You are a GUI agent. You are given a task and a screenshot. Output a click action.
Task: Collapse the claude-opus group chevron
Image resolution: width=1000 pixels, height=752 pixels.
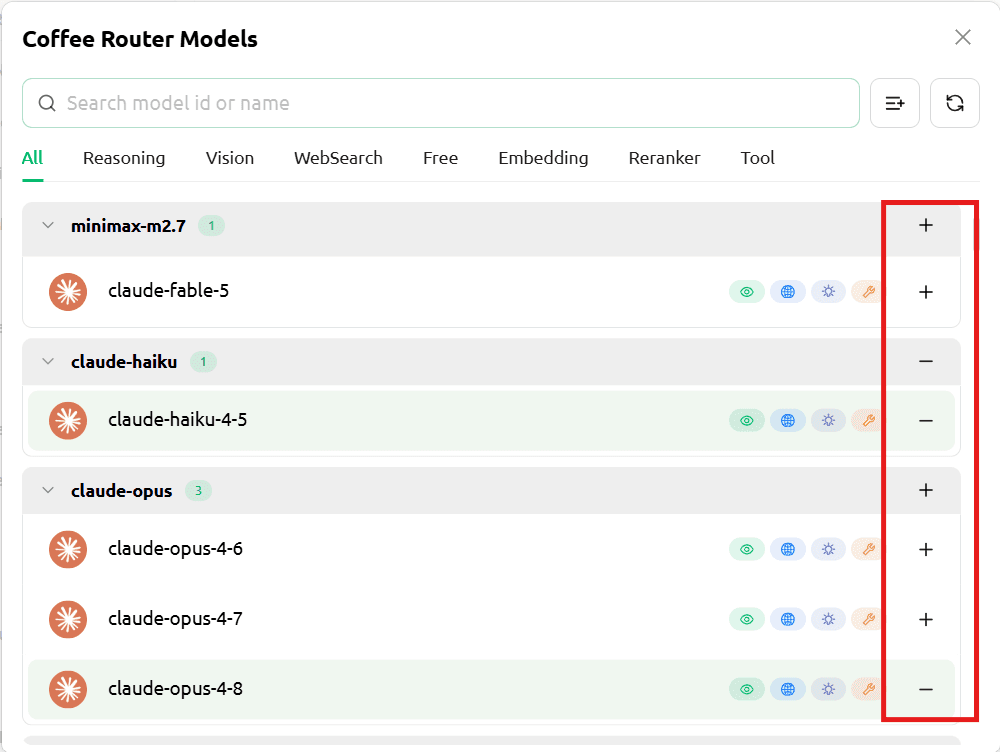tap(48, 490)
